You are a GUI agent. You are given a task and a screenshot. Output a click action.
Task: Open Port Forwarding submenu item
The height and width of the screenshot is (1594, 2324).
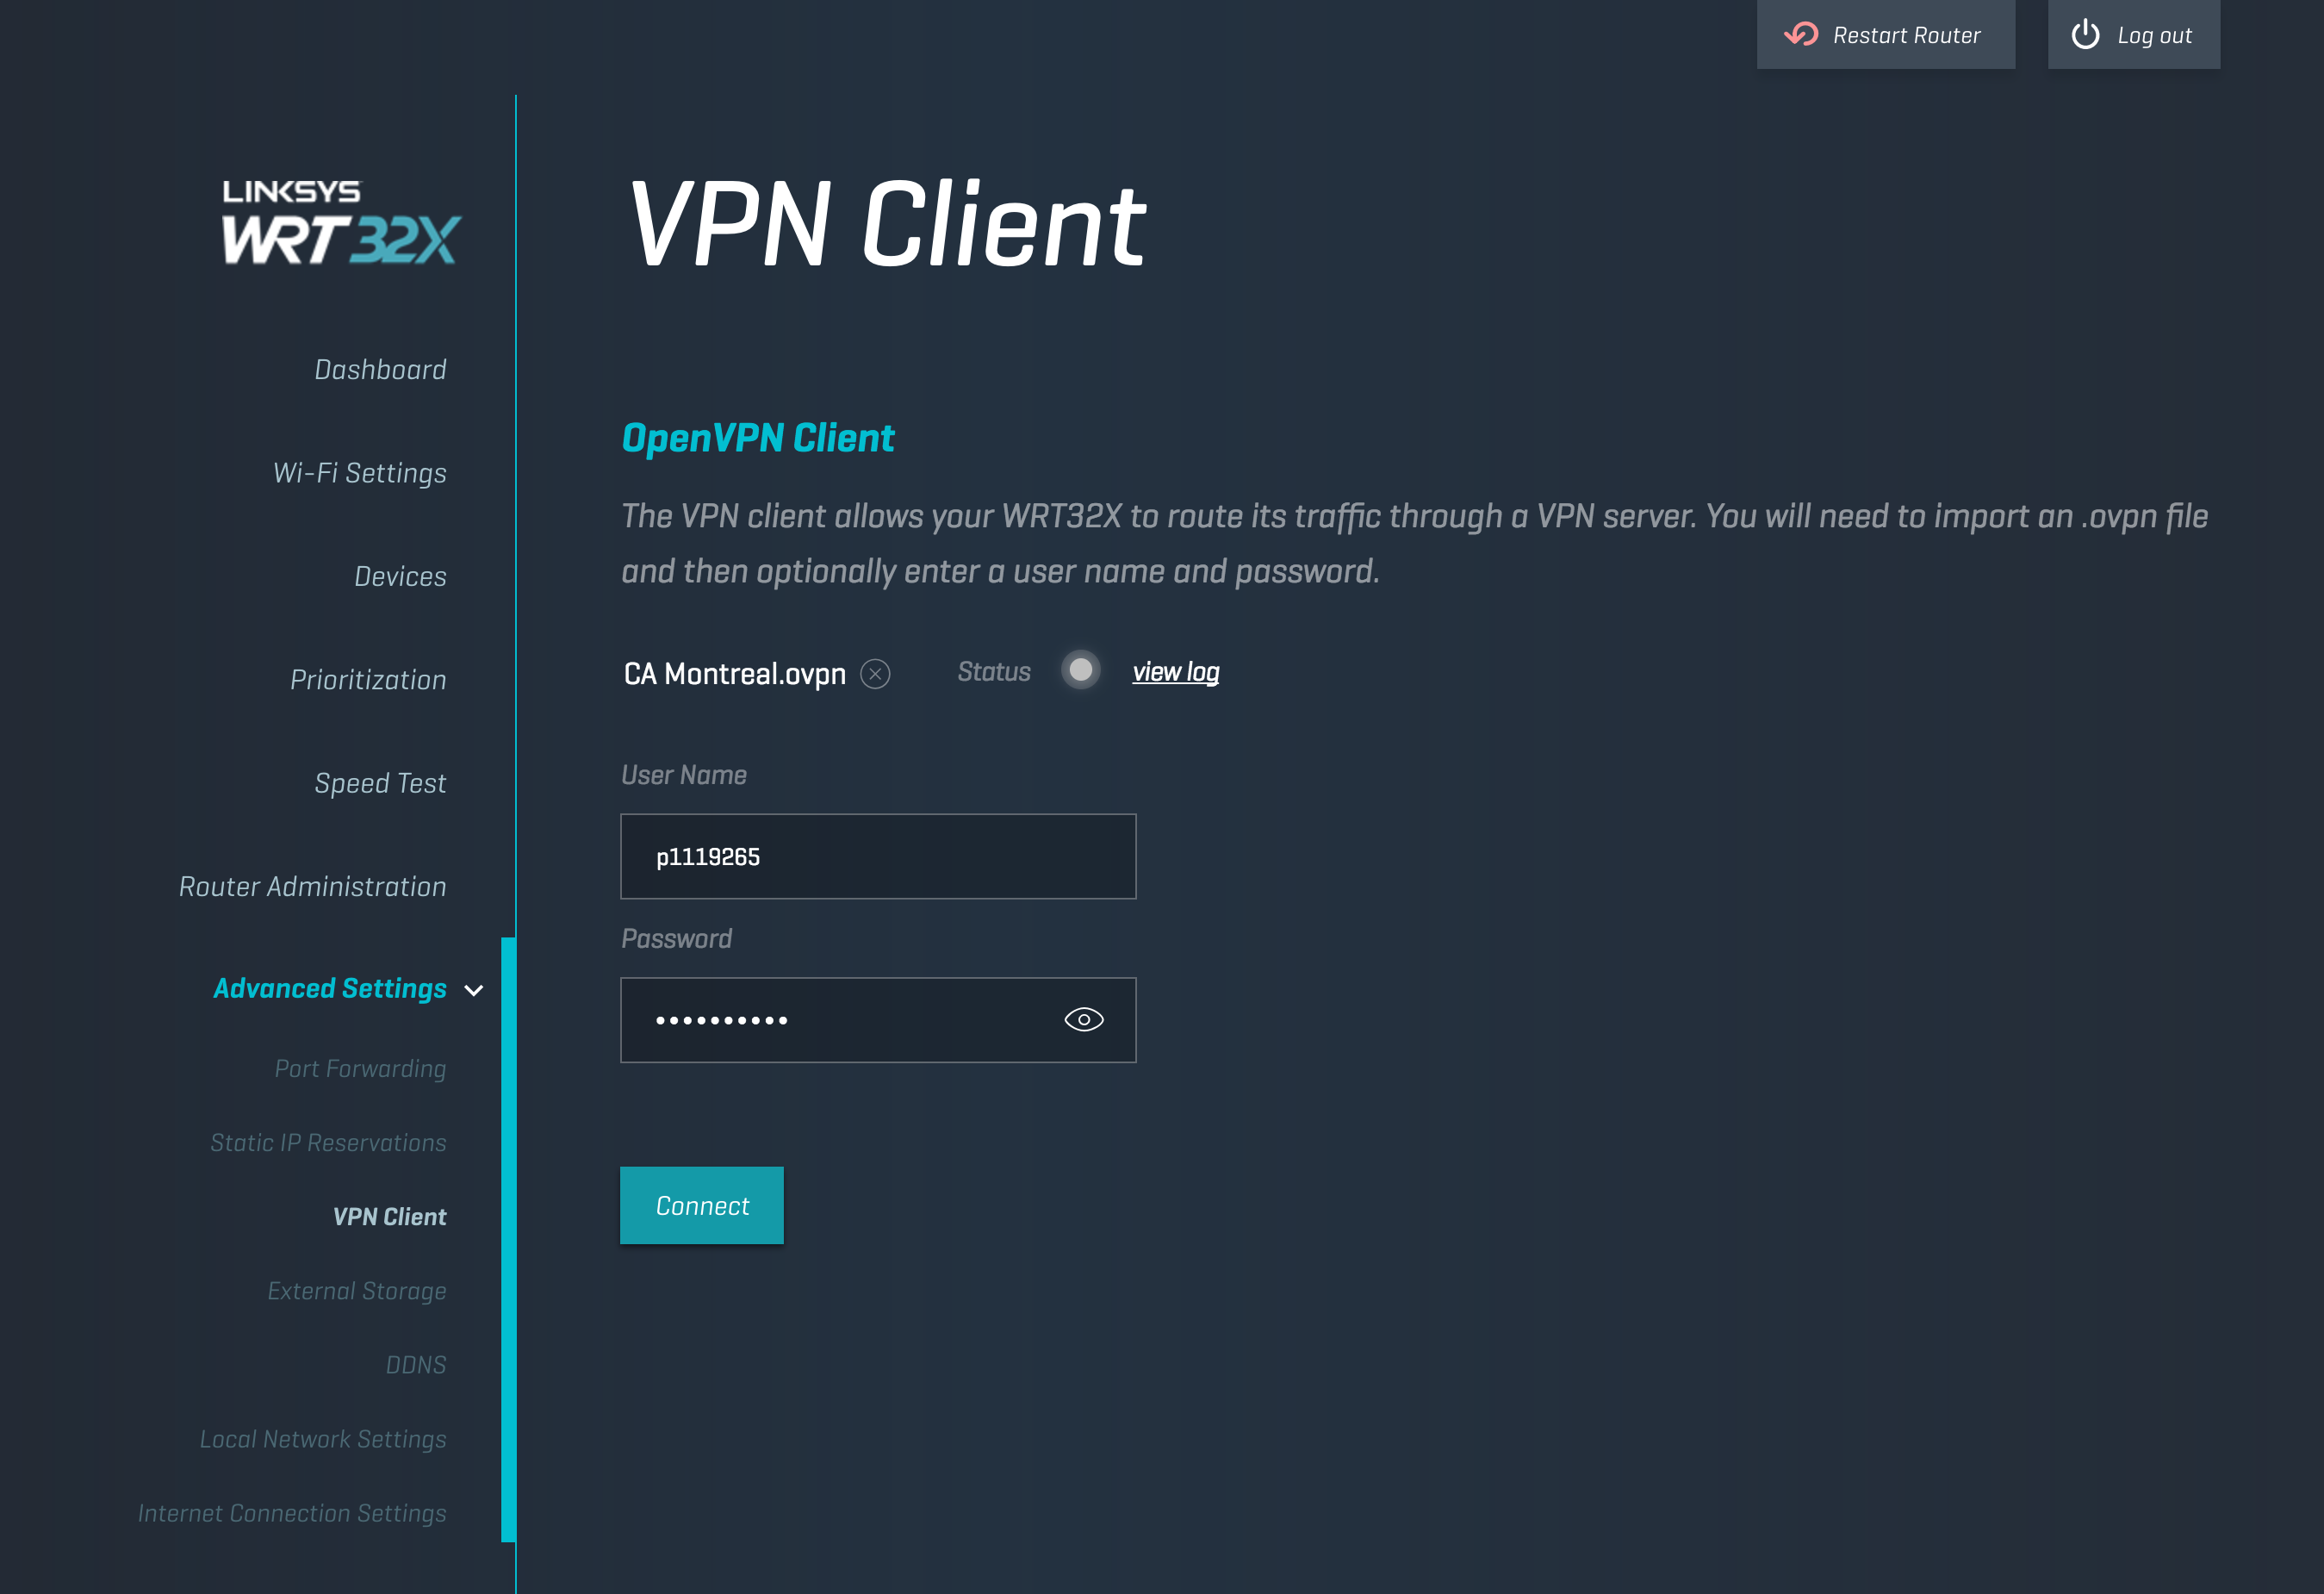point(360,1069)
